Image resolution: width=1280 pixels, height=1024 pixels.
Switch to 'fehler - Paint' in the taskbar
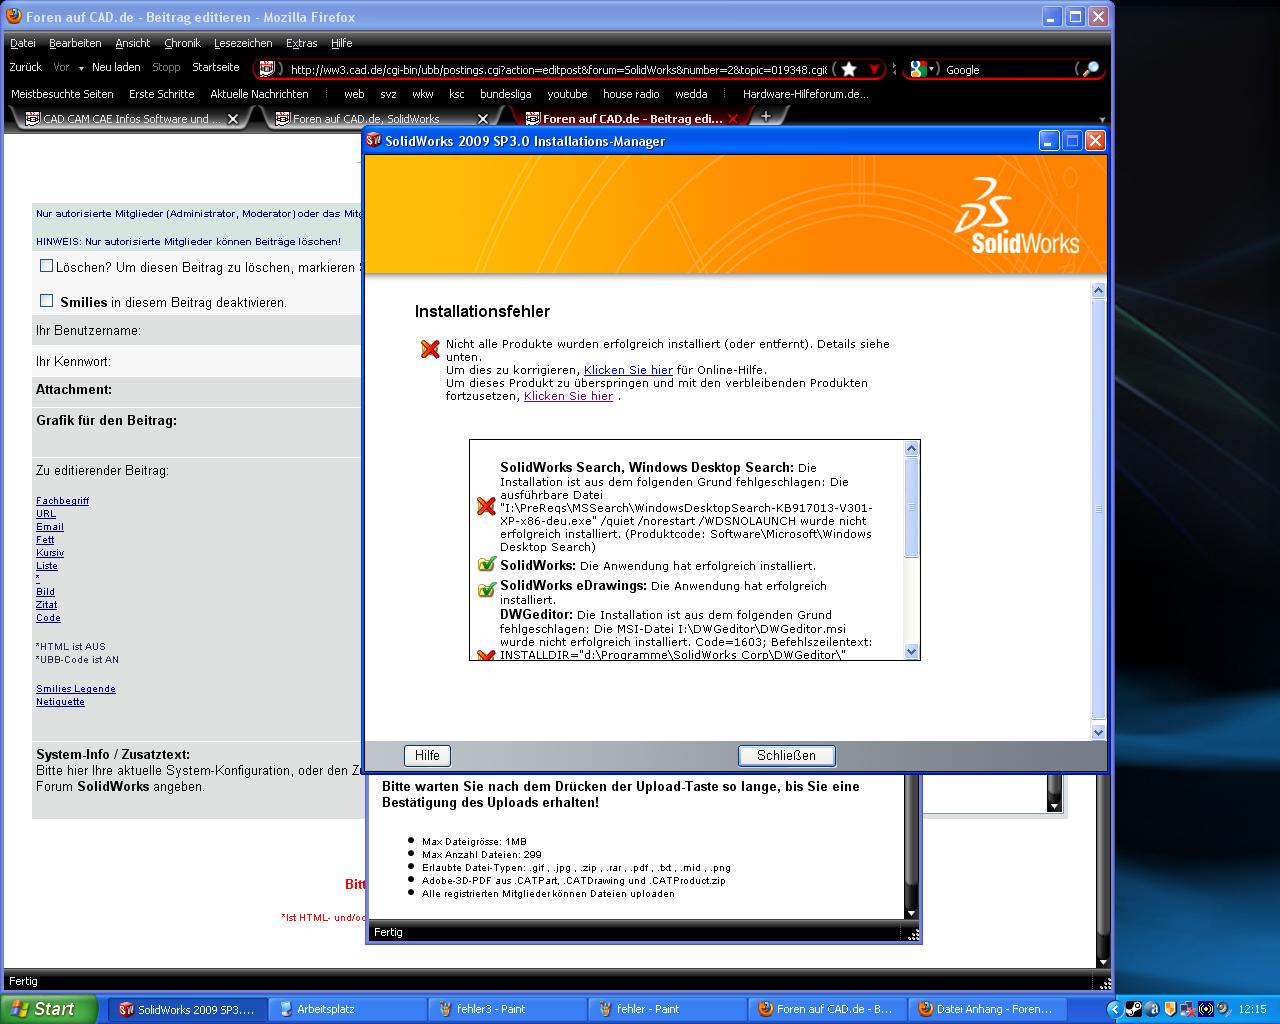coord(667,1009)
